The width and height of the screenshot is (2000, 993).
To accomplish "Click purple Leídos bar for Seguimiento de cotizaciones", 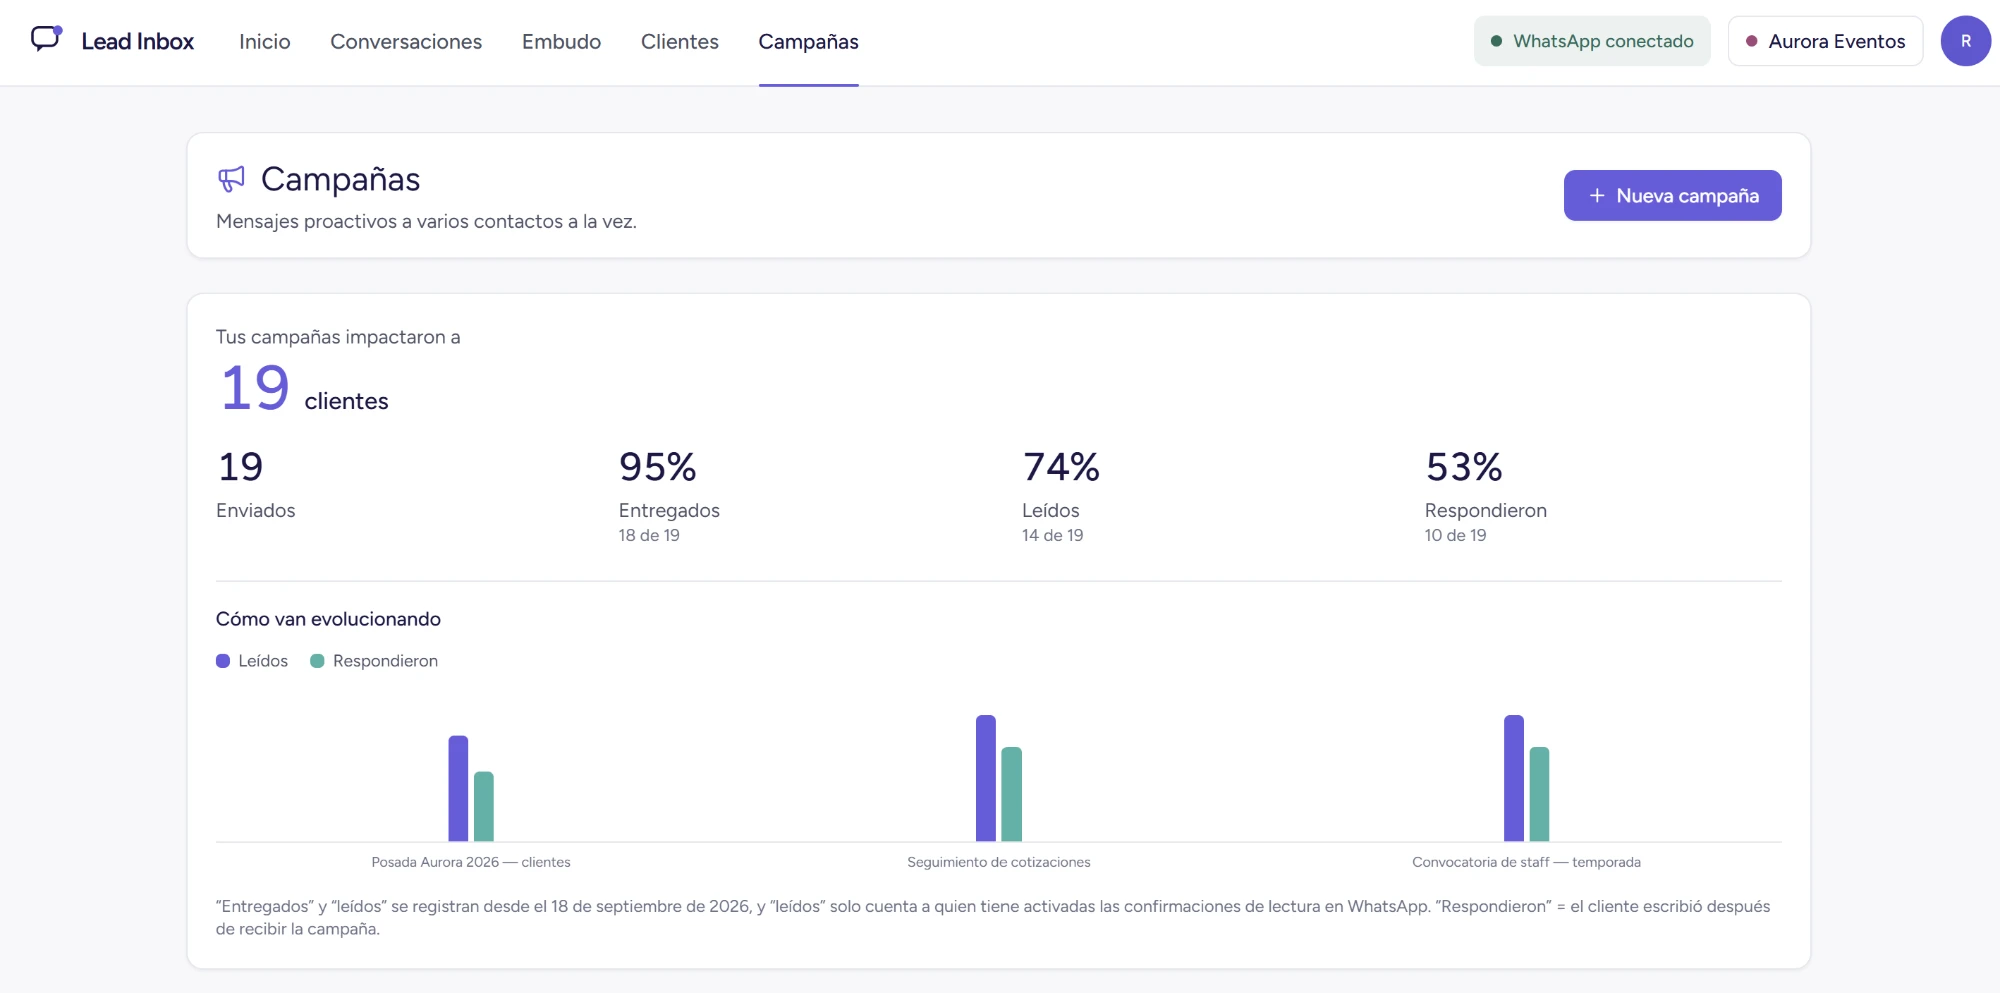I will [986, 778].
